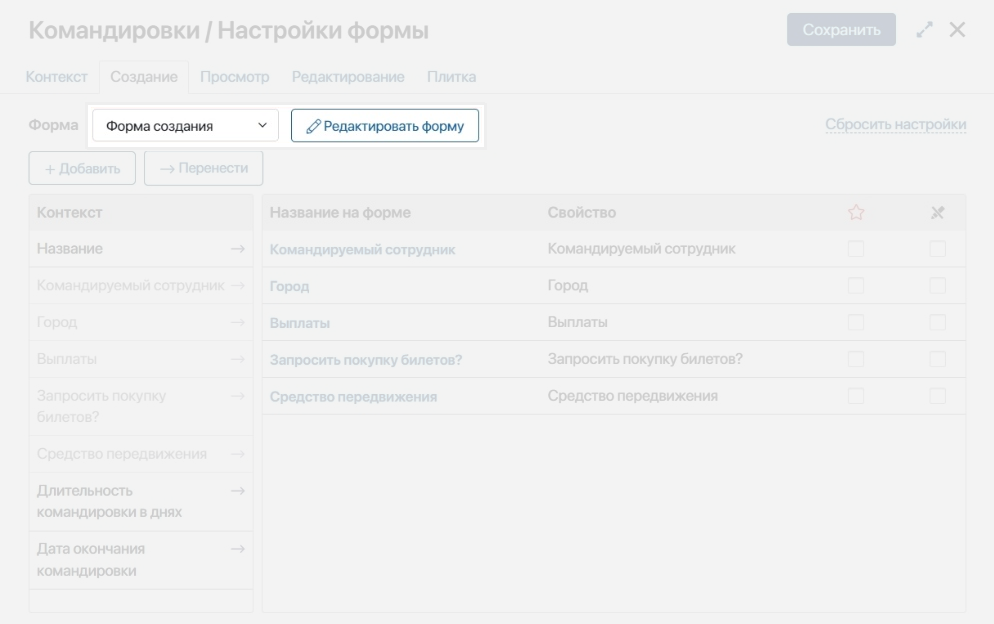
Task: Click arrow beside Дата окончания командировки
Action: 237,549
